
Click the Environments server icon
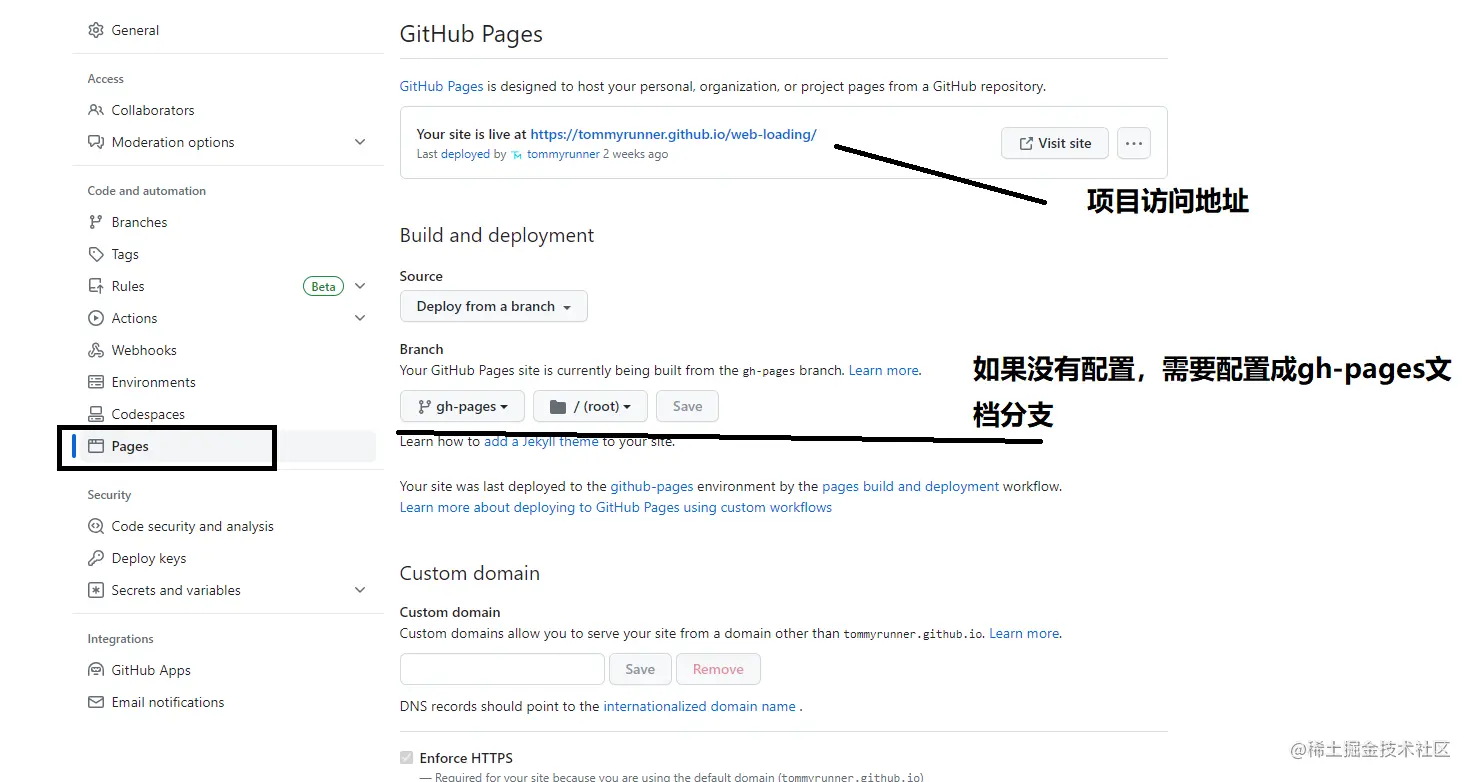pos(96,382)
